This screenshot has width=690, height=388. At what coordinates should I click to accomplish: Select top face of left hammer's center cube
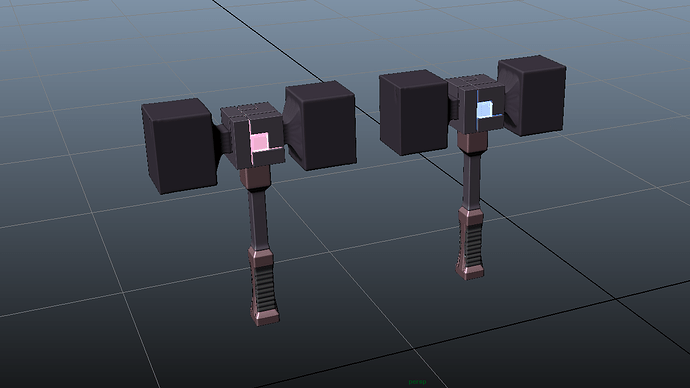[249, 112]
